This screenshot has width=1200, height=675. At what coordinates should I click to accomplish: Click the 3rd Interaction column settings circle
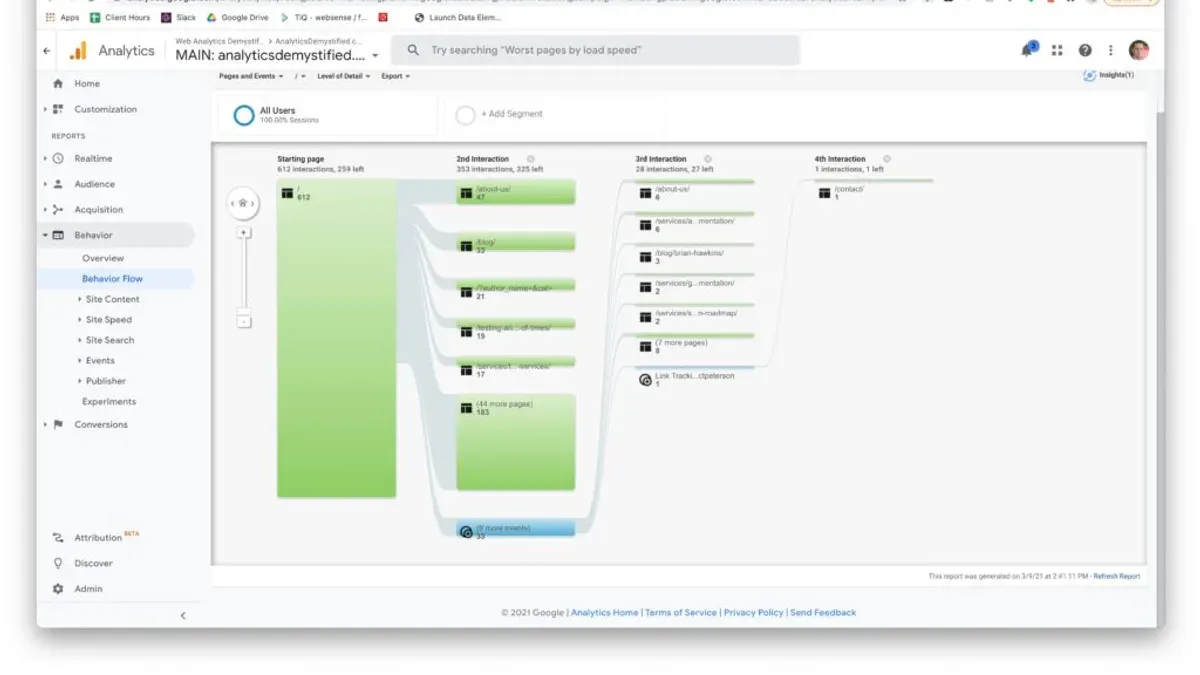click(x=708, y=159)
